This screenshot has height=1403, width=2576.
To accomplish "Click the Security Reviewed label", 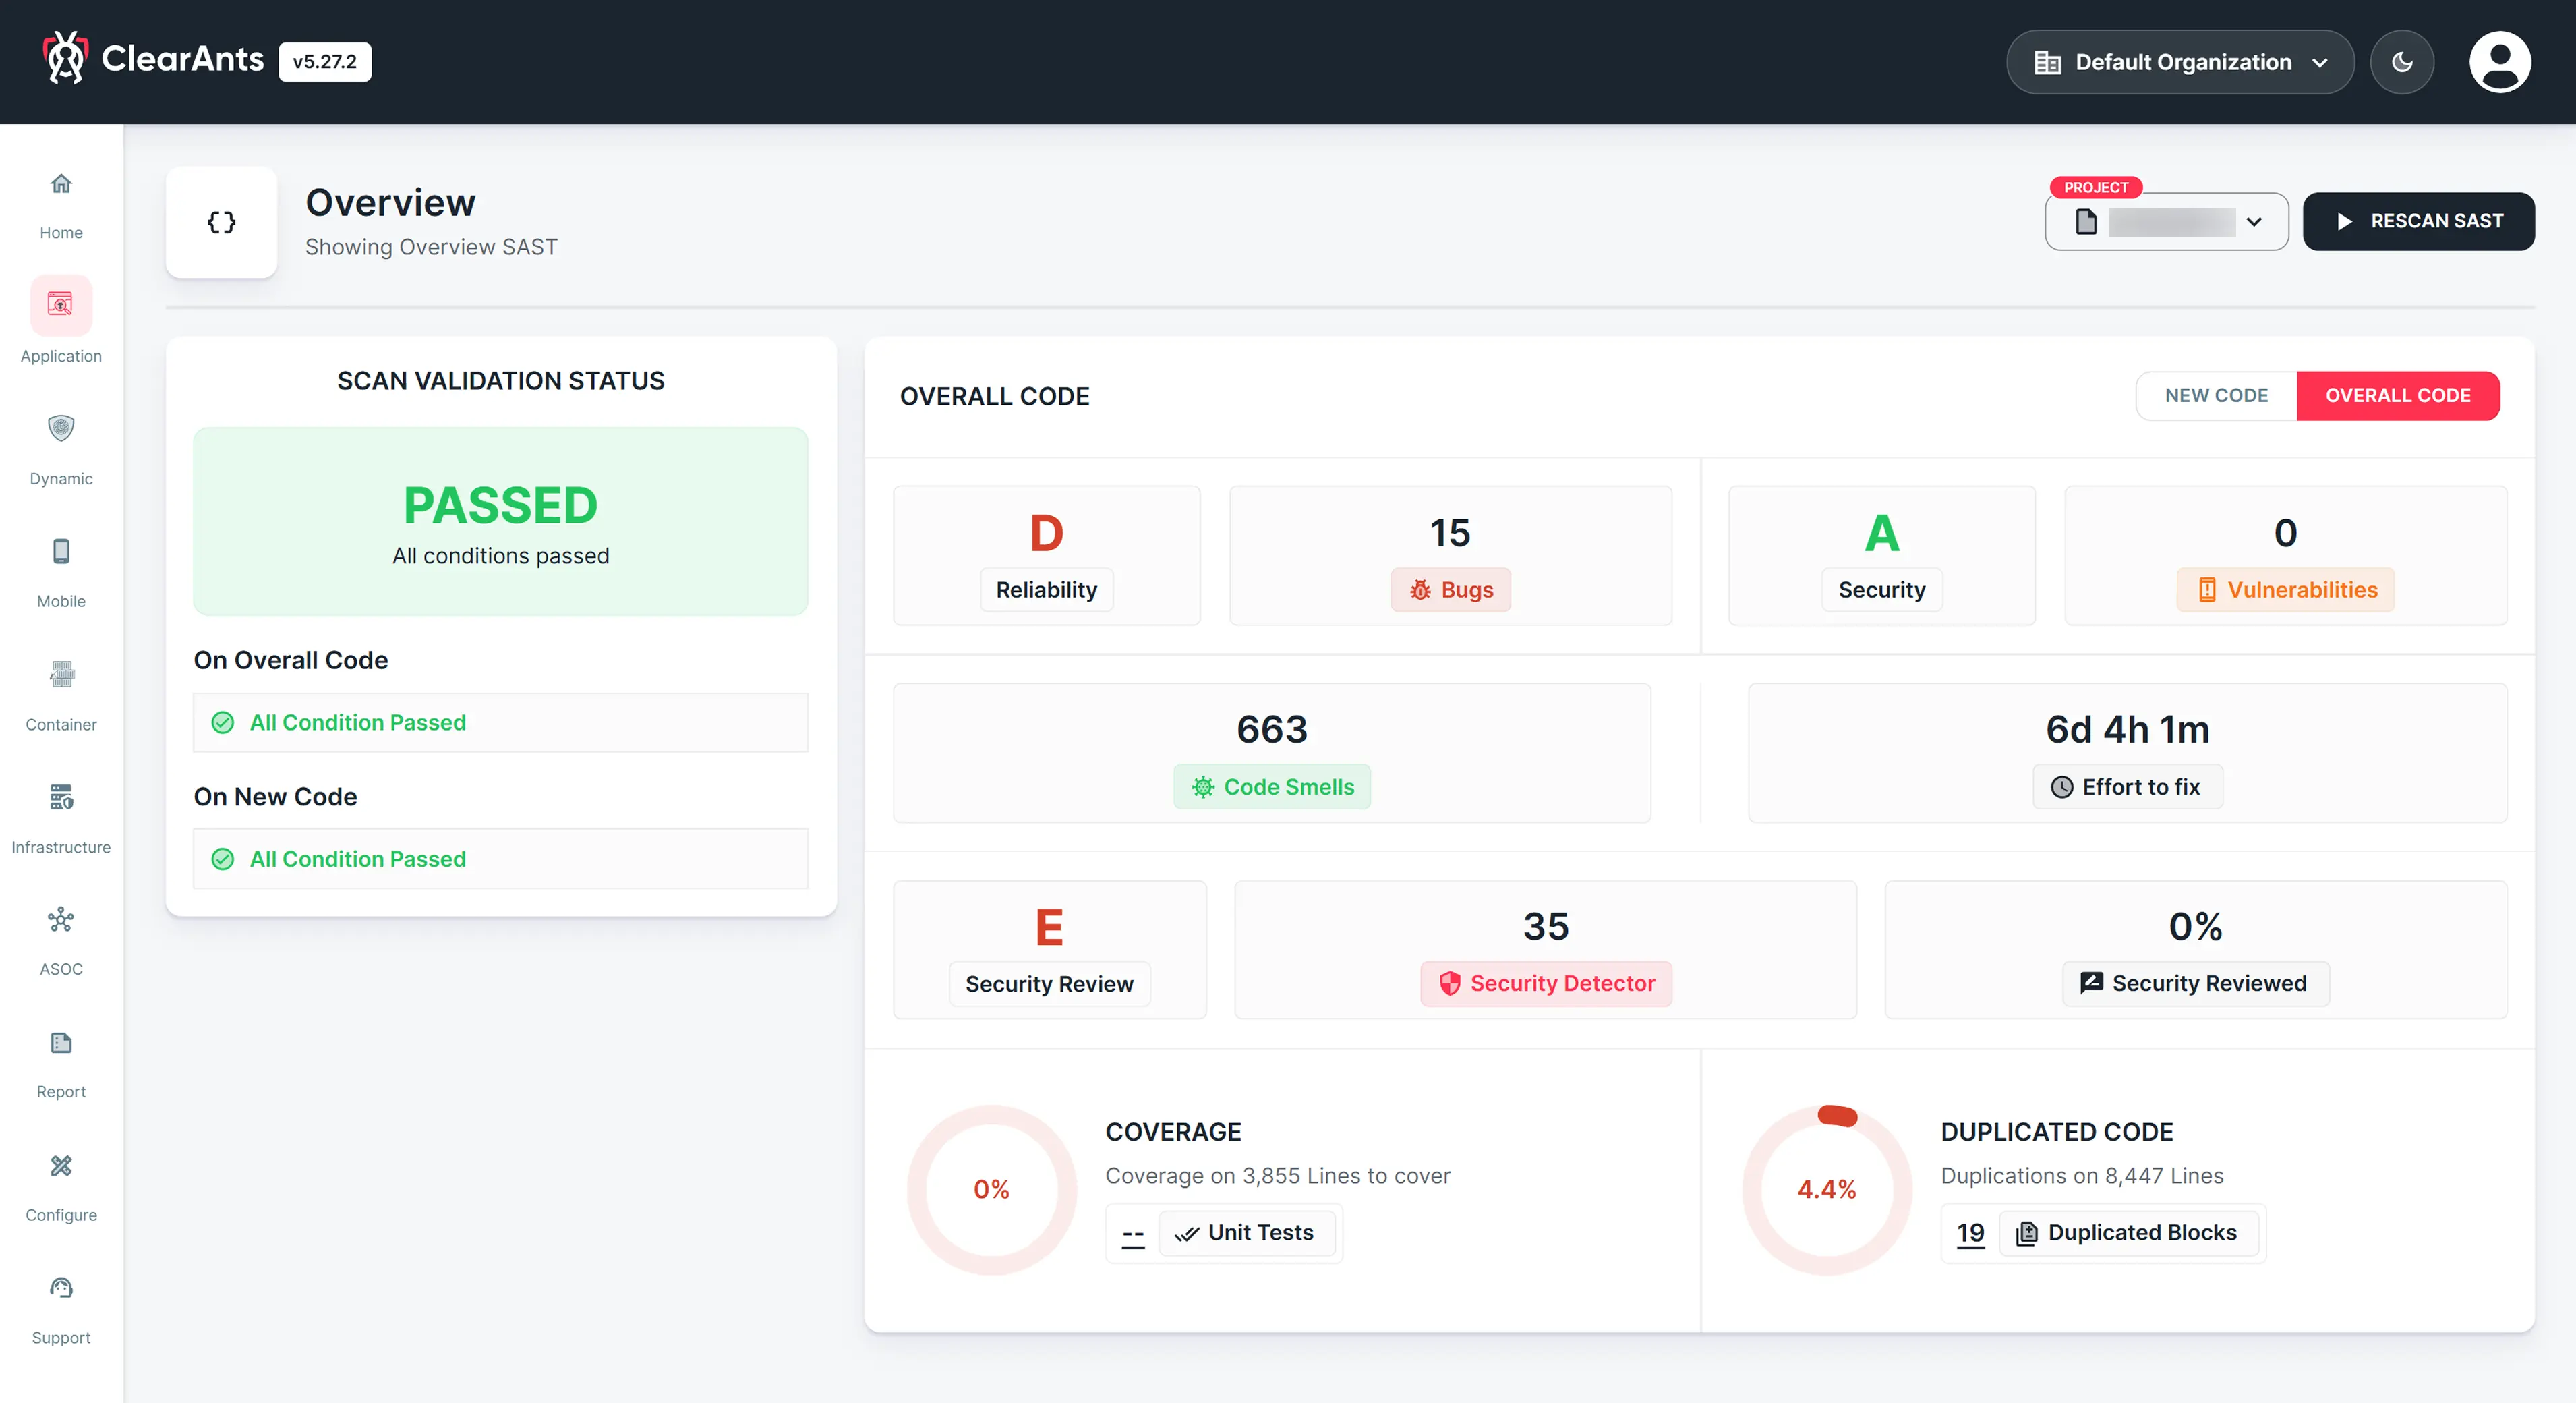I will pyautogui.click(x=2196, y=984).
